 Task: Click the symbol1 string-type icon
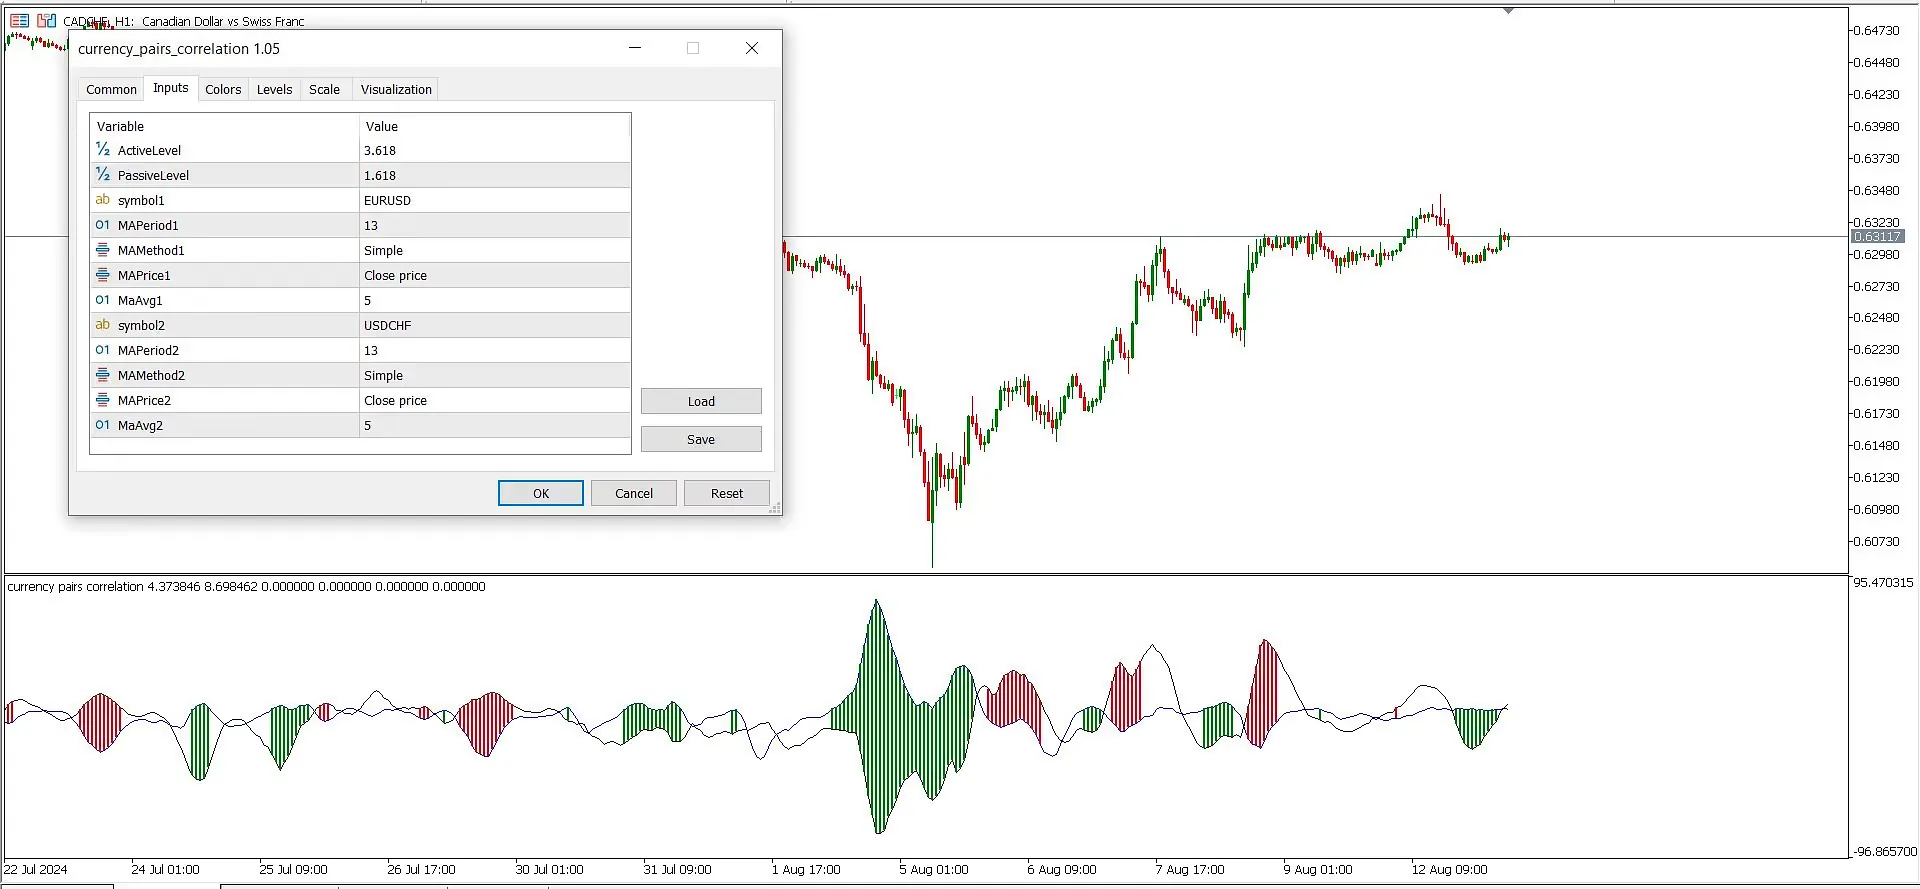click(x=103, y=200)
